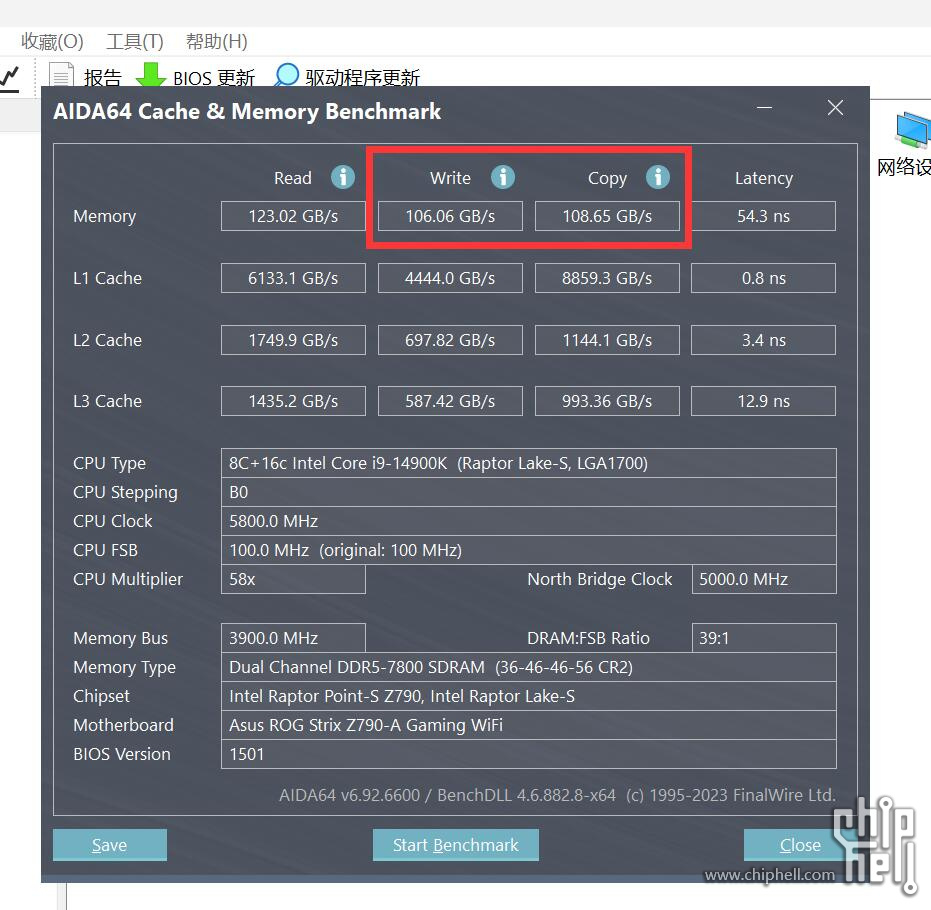The image size is (931, 910).
Task: Open the report (报告) toolbar icon
Action: [x=61, y=76]
